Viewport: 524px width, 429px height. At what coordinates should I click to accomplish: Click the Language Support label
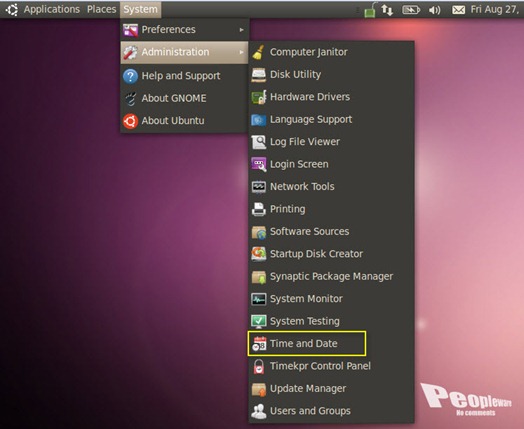tap(311, 120)
